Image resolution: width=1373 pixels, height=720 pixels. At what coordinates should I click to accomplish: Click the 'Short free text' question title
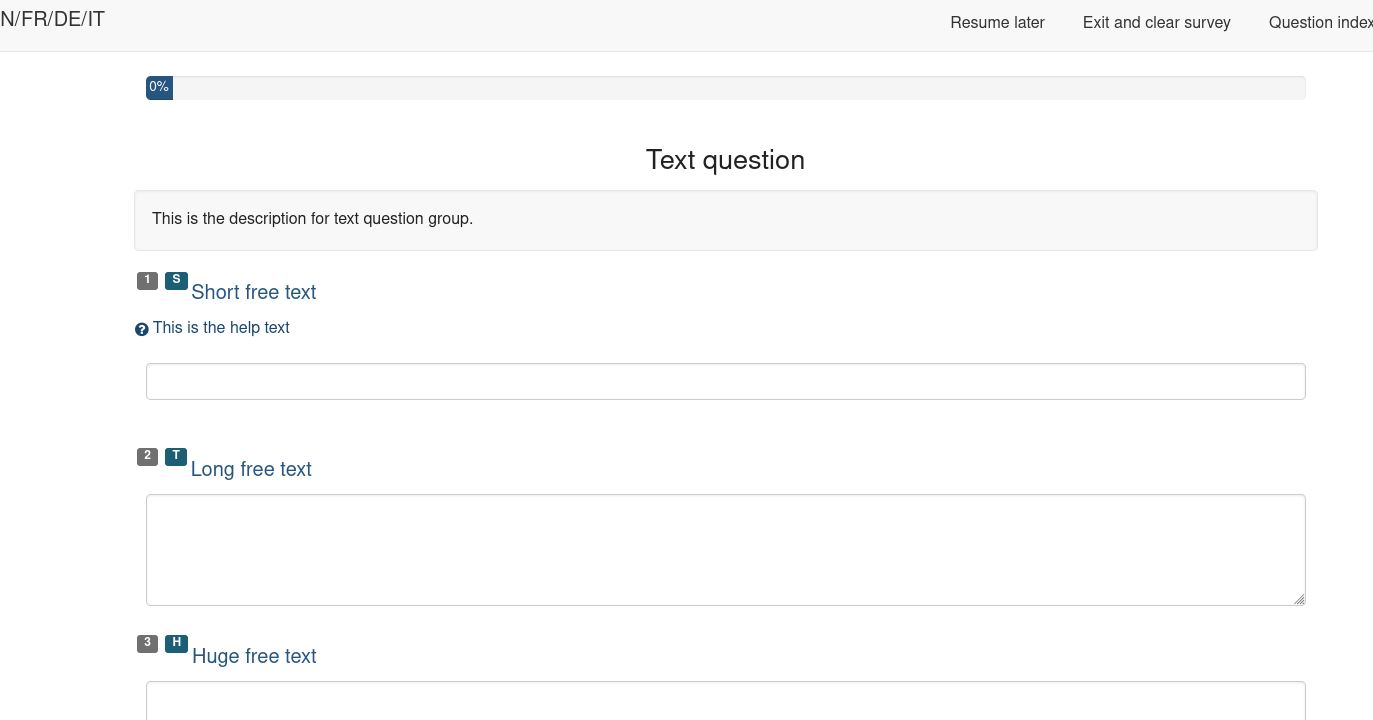[x=254, y=292]
